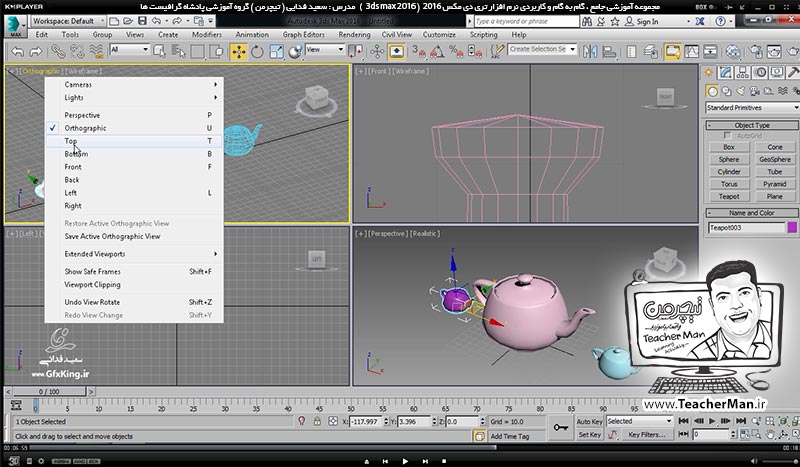The width and height of the screenshot is (800, 467).
Task: Toggle the 3D Snaps button
Action: [x=418, y=52]
